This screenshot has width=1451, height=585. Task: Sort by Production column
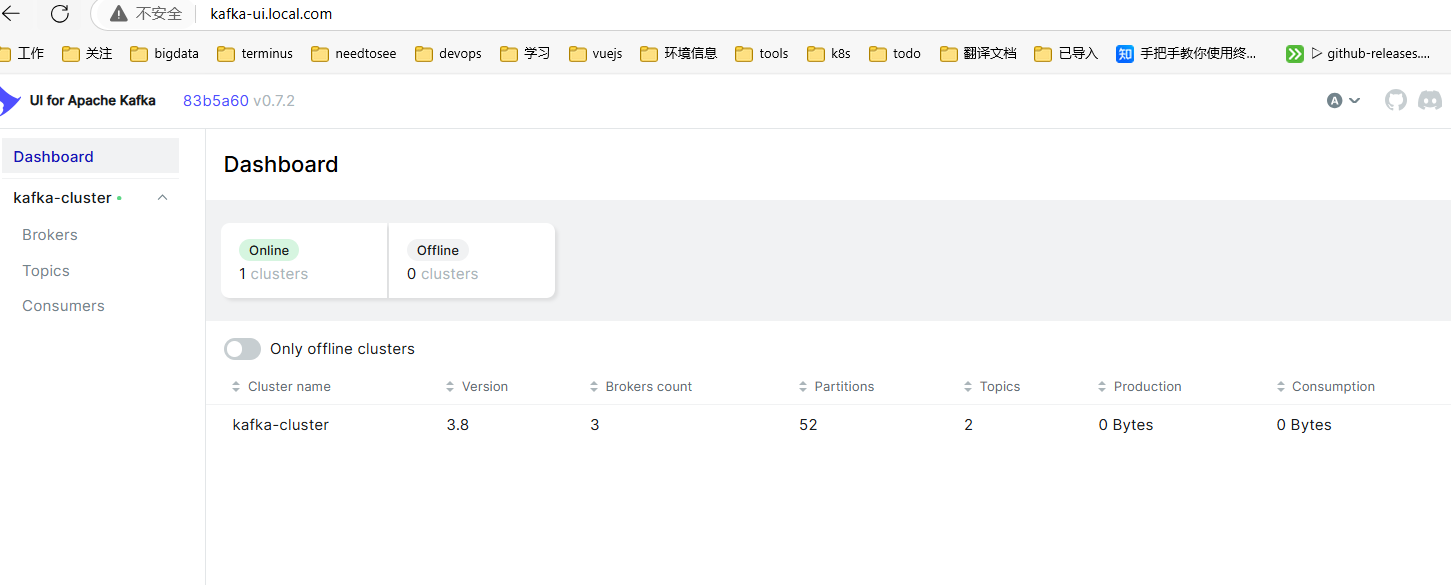click(1140, 386)
